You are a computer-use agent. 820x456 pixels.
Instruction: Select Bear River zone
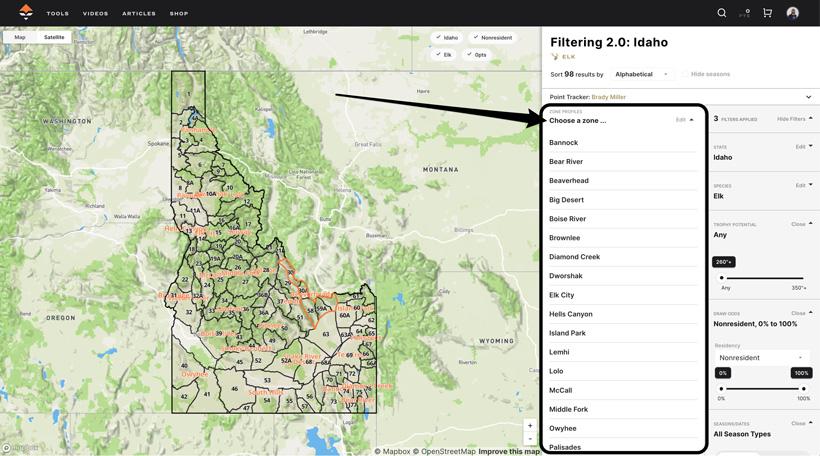coord(622,162)
